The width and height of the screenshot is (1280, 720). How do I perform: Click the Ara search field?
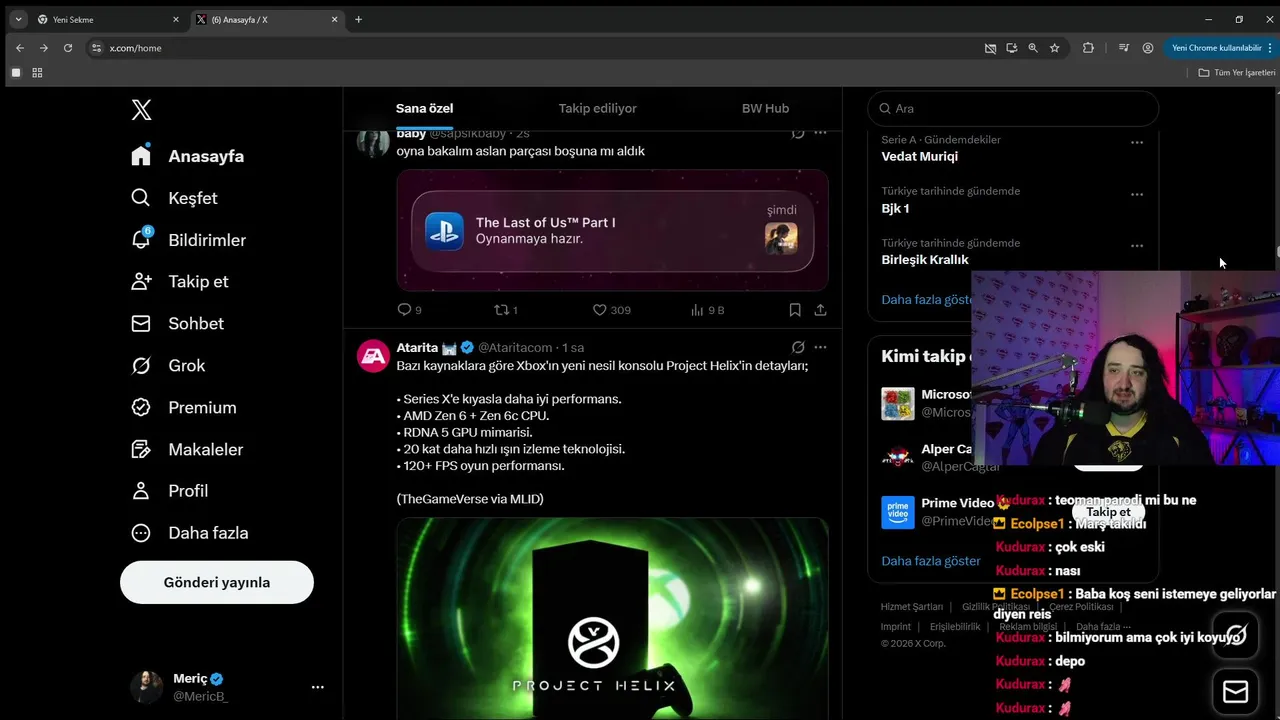(1013, 108)
